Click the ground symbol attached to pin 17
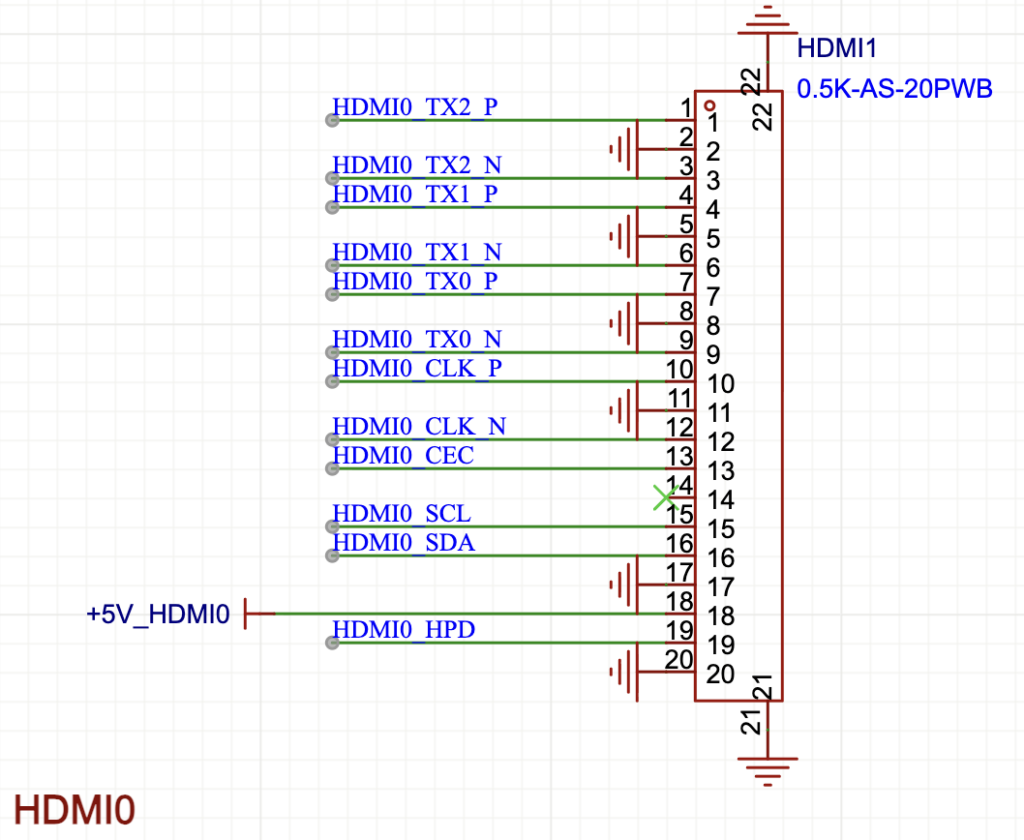This screenshot has height=840, width=1024. tap(624, 585)
